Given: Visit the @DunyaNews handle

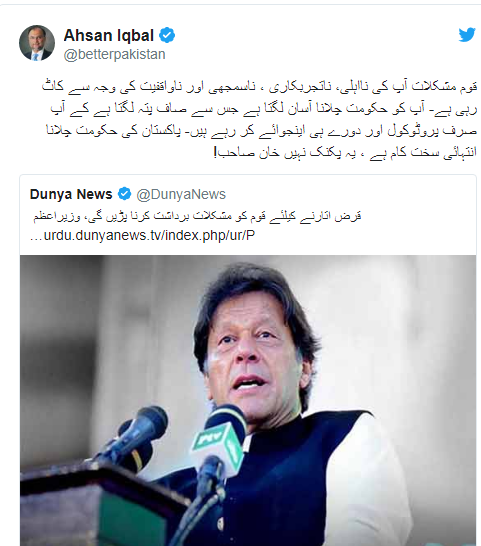Looking at the screenshot, I should 181,194.
